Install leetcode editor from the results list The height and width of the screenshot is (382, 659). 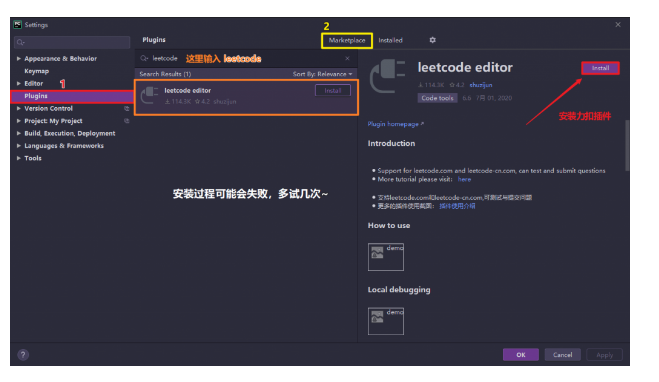[332, 90]
